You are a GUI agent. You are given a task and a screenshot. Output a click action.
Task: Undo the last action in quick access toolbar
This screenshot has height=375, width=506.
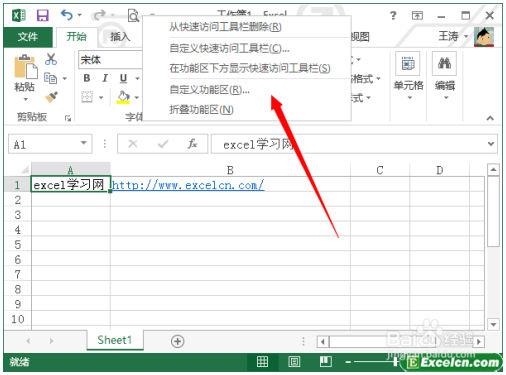(67, 15)
